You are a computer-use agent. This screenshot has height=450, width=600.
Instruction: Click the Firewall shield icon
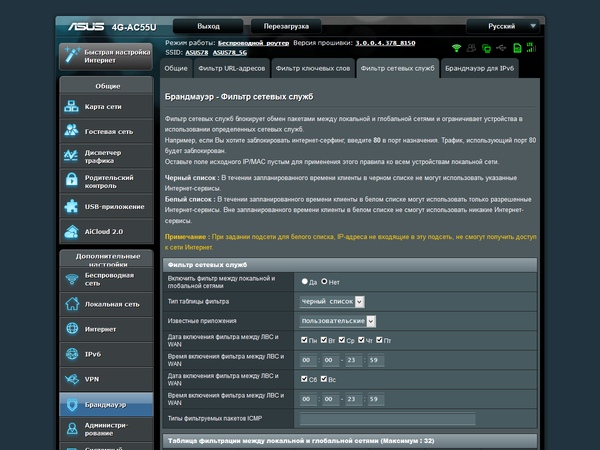point(72,404)
